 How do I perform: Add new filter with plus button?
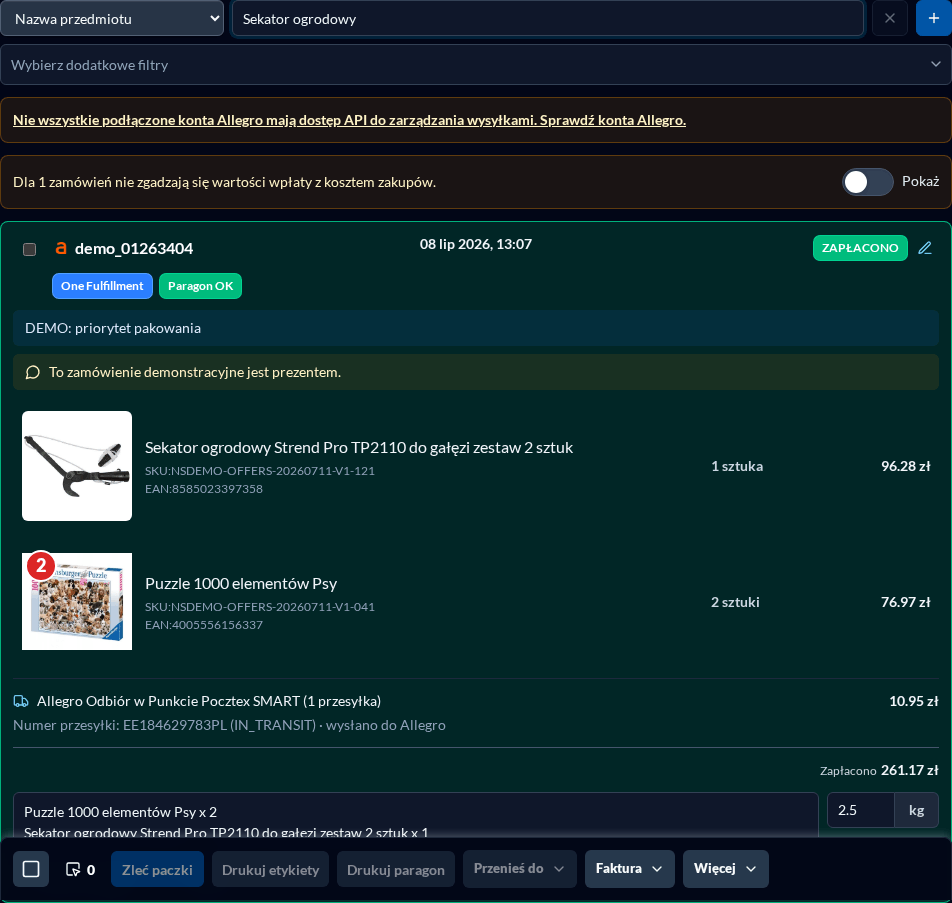[933, 18]
